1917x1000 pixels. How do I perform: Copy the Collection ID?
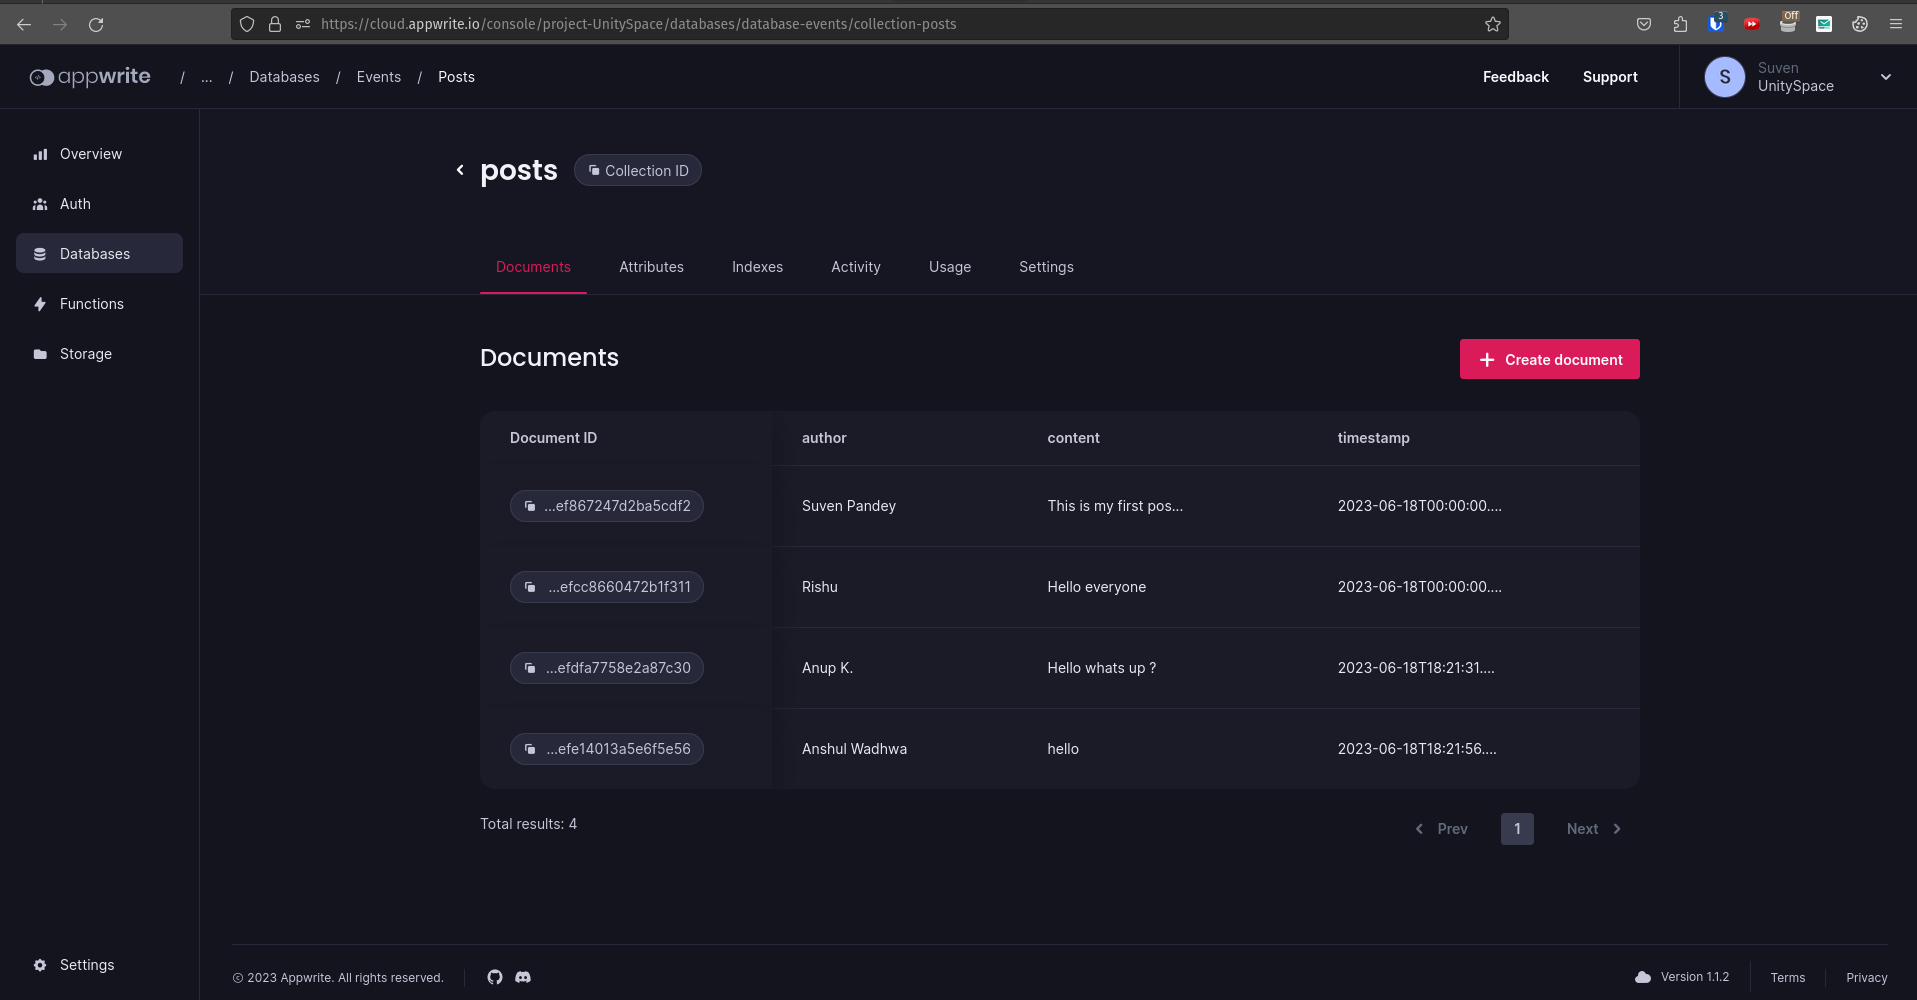[x=638, y=171]
